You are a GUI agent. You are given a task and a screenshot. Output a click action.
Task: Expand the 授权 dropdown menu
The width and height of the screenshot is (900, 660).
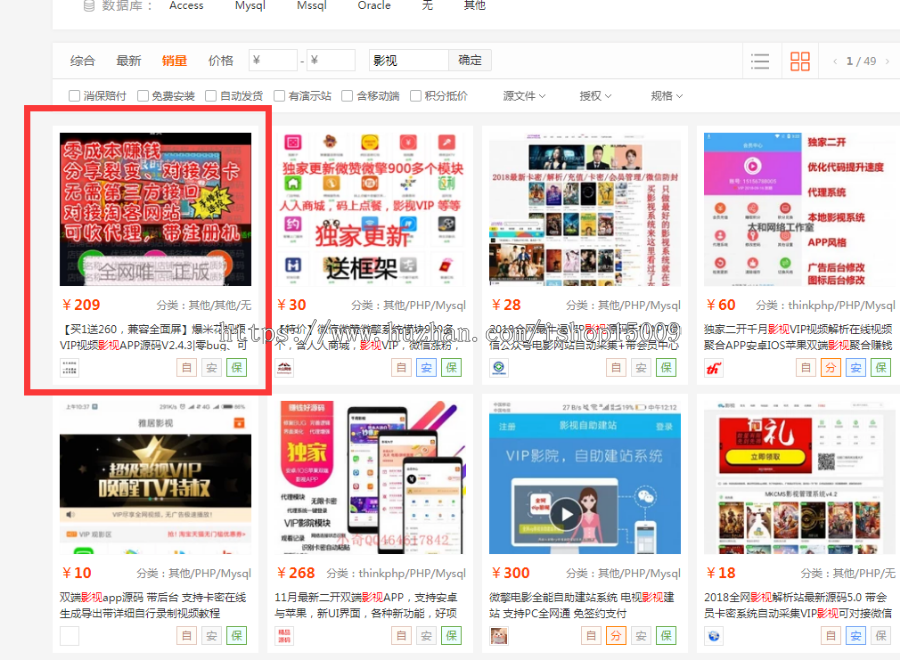[x=596, y=95]
